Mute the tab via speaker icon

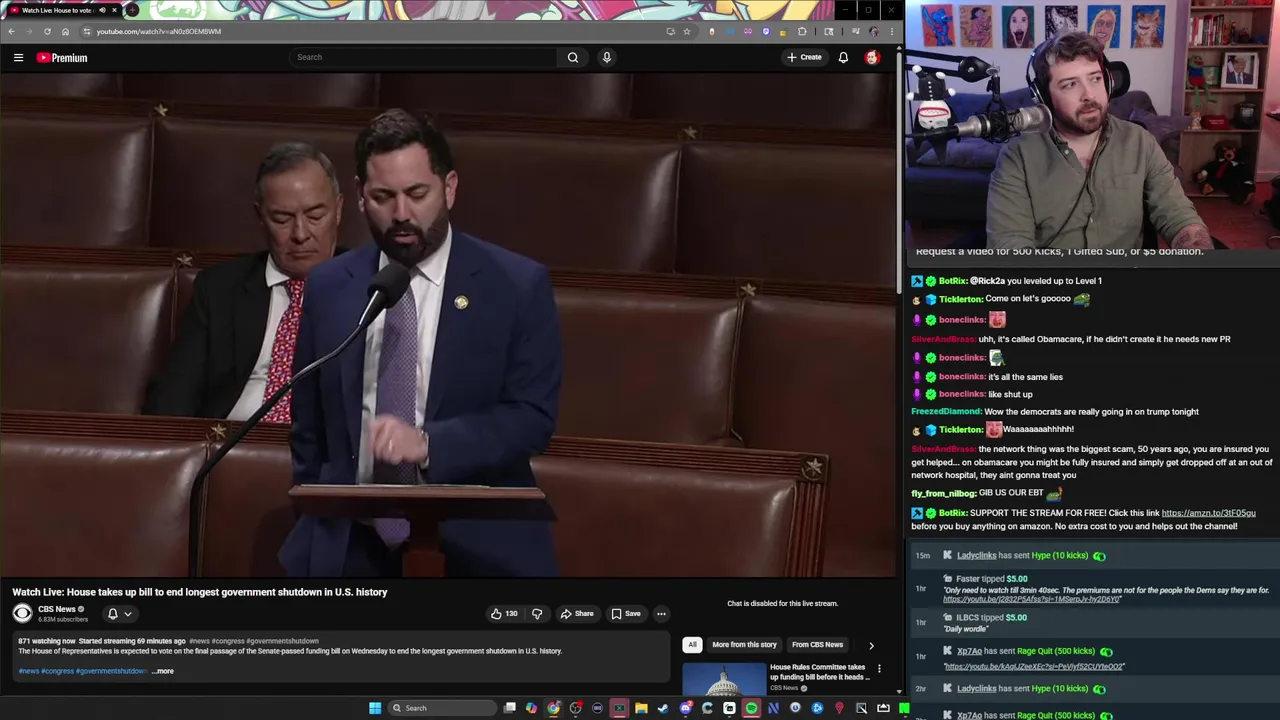coord(102,10)
